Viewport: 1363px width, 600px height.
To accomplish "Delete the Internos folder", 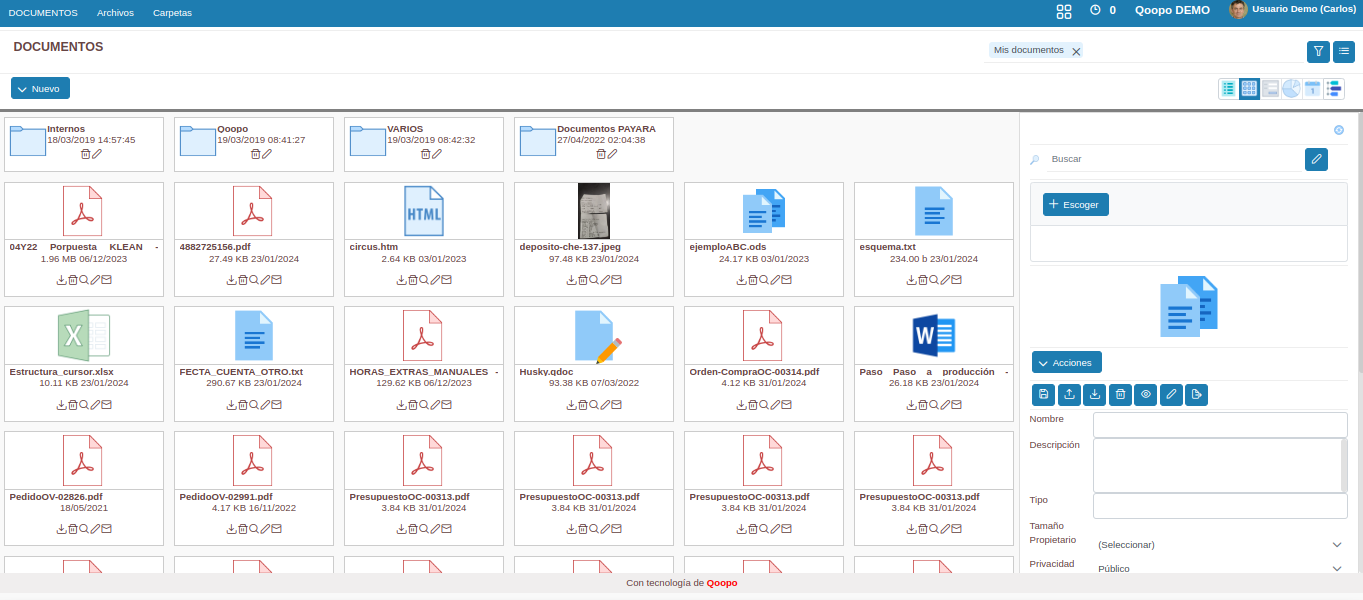I will tap(86, 154).
